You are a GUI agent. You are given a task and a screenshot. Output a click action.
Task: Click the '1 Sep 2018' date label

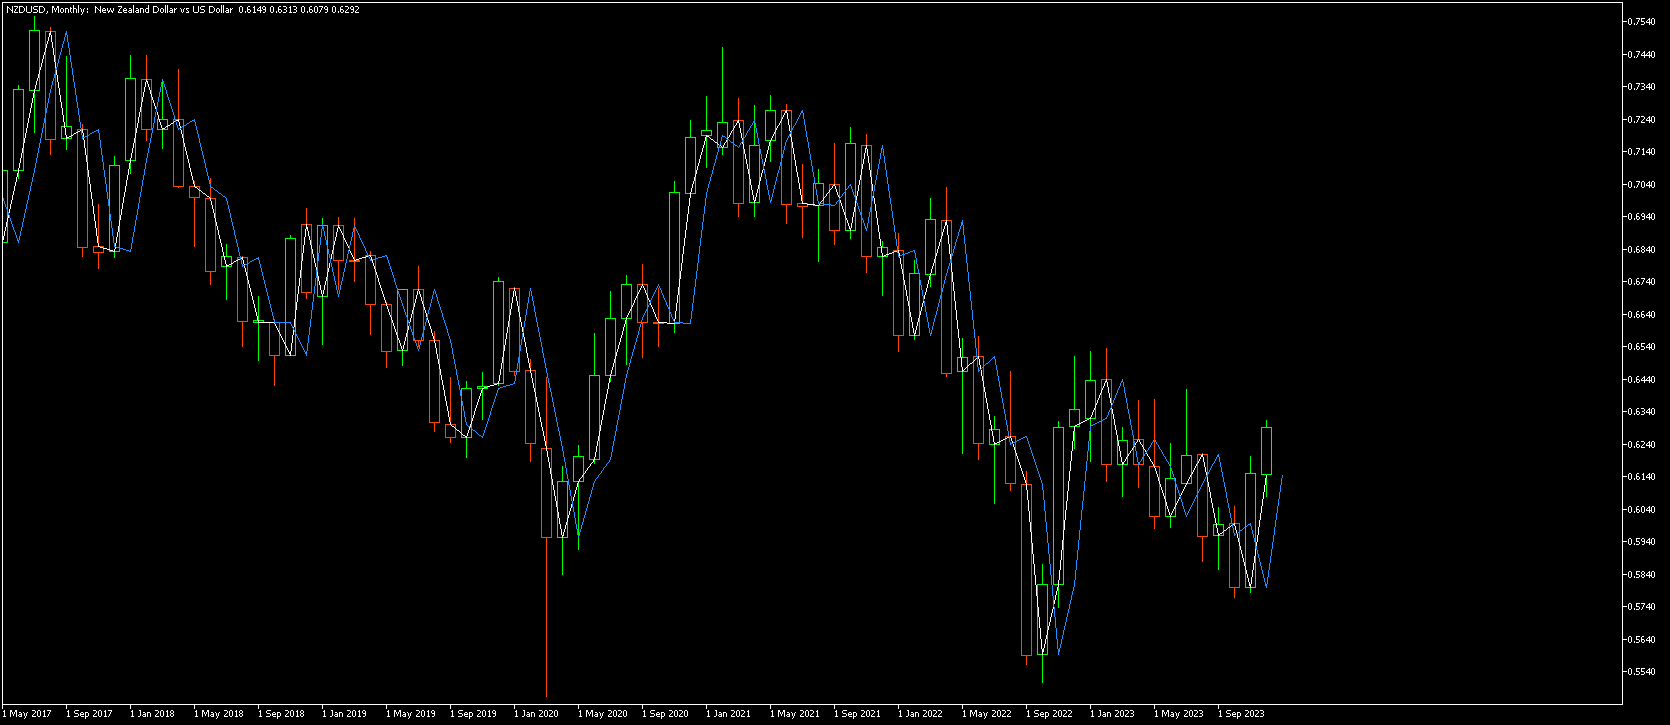[x=282, y=714]
